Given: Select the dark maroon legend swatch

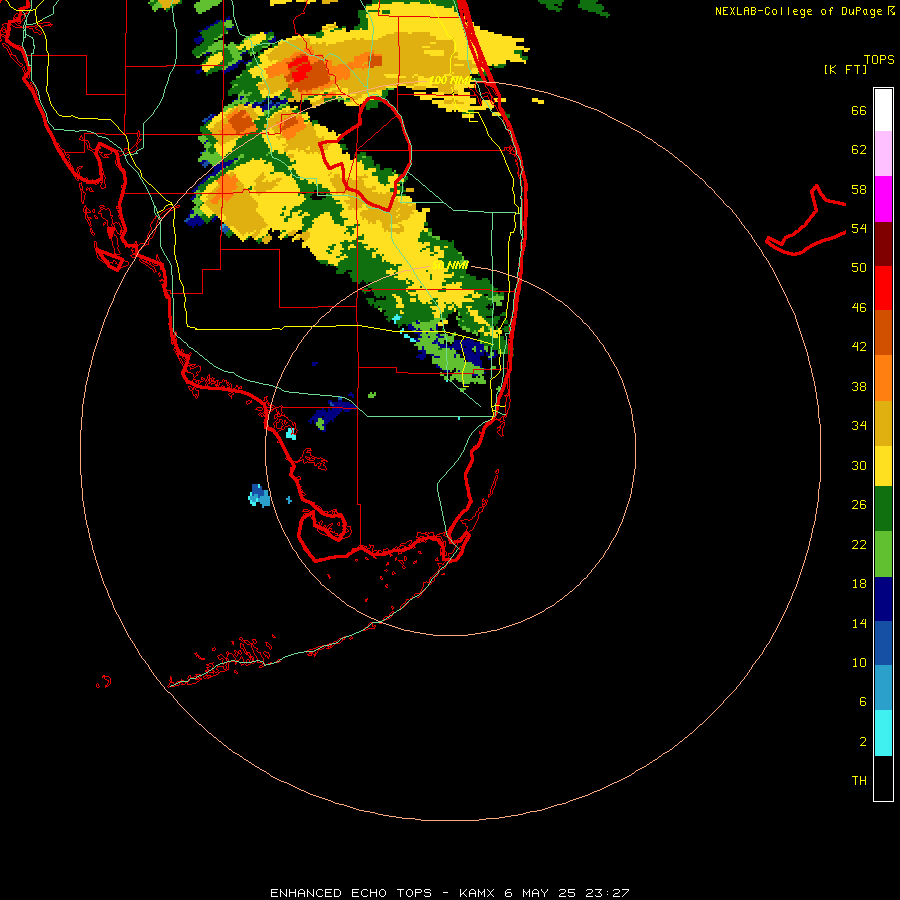Looking at the screenshot, I should [883, 243].
